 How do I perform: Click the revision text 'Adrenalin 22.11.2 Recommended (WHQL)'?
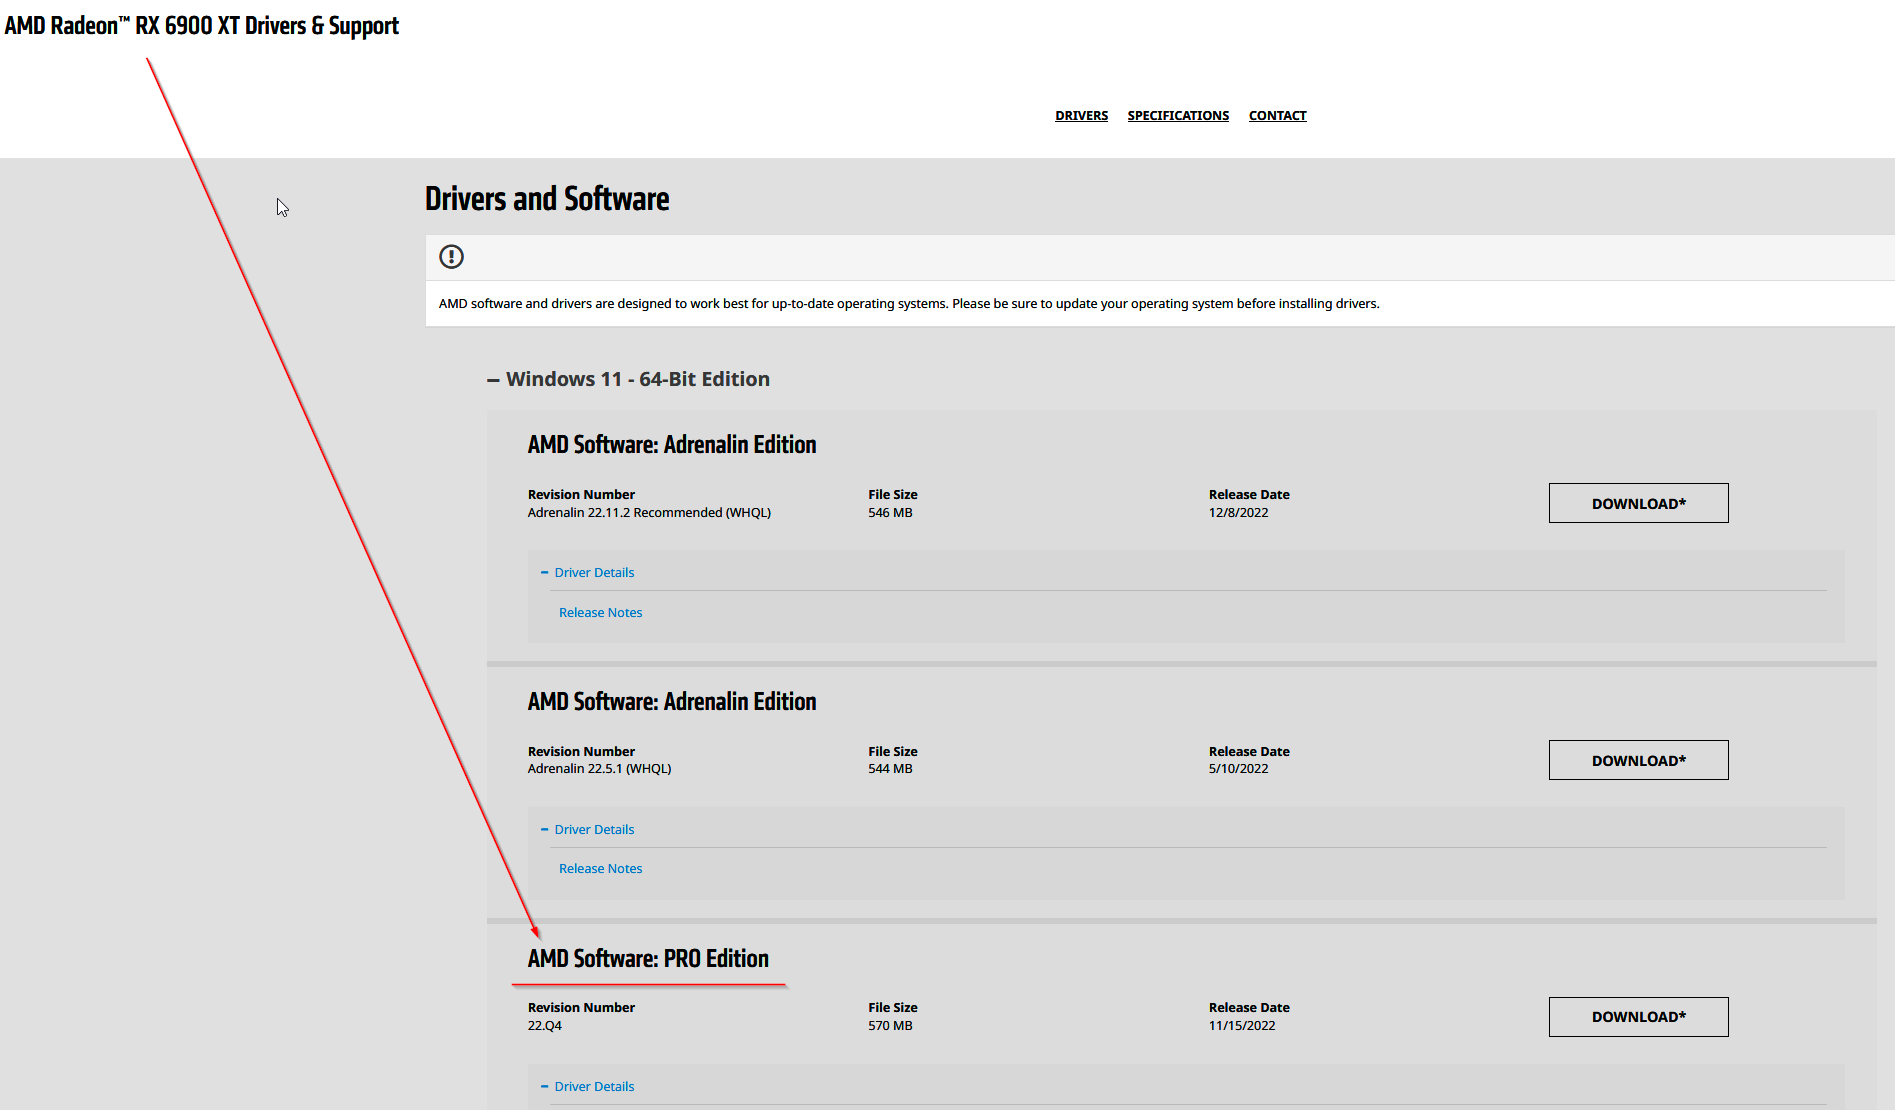coord(649,513)
